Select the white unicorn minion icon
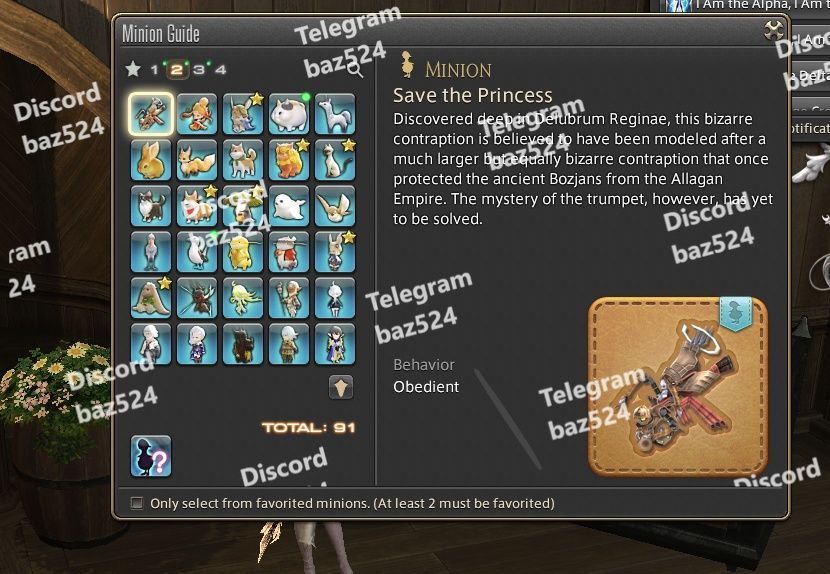This screenshot has width=830, height=574. coord(335,114)
